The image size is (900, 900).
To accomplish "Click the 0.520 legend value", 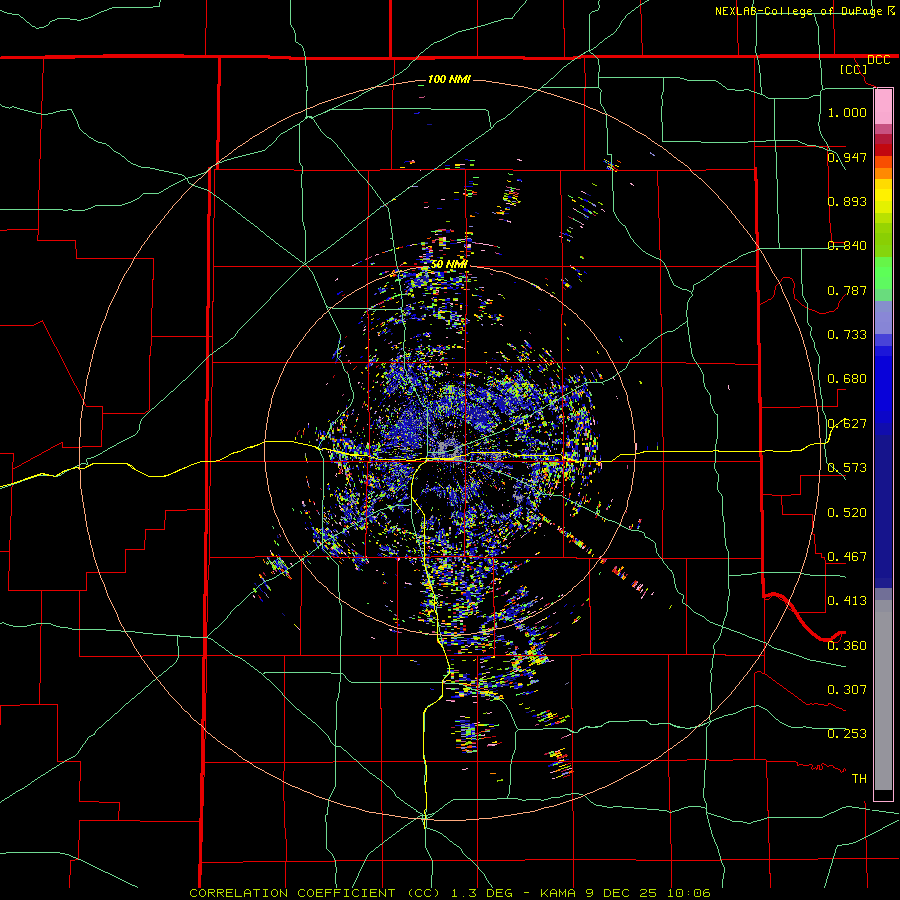I will 847,512.
